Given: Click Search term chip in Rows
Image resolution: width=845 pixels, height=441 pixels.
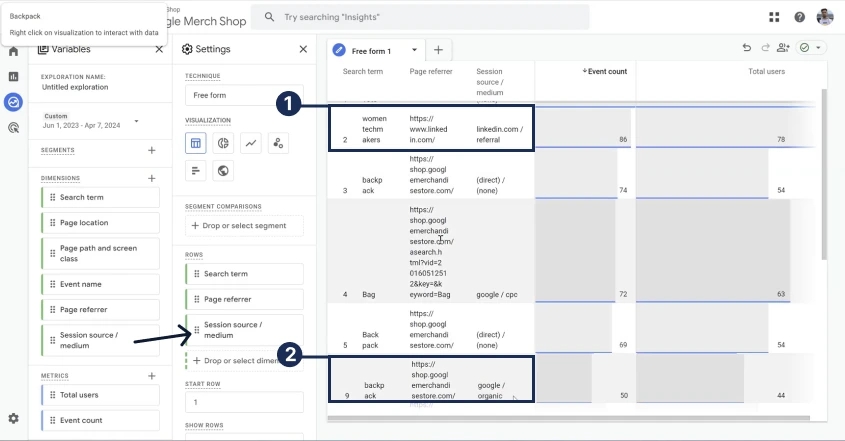Looking at the screenshot, I should click(244, 274).
